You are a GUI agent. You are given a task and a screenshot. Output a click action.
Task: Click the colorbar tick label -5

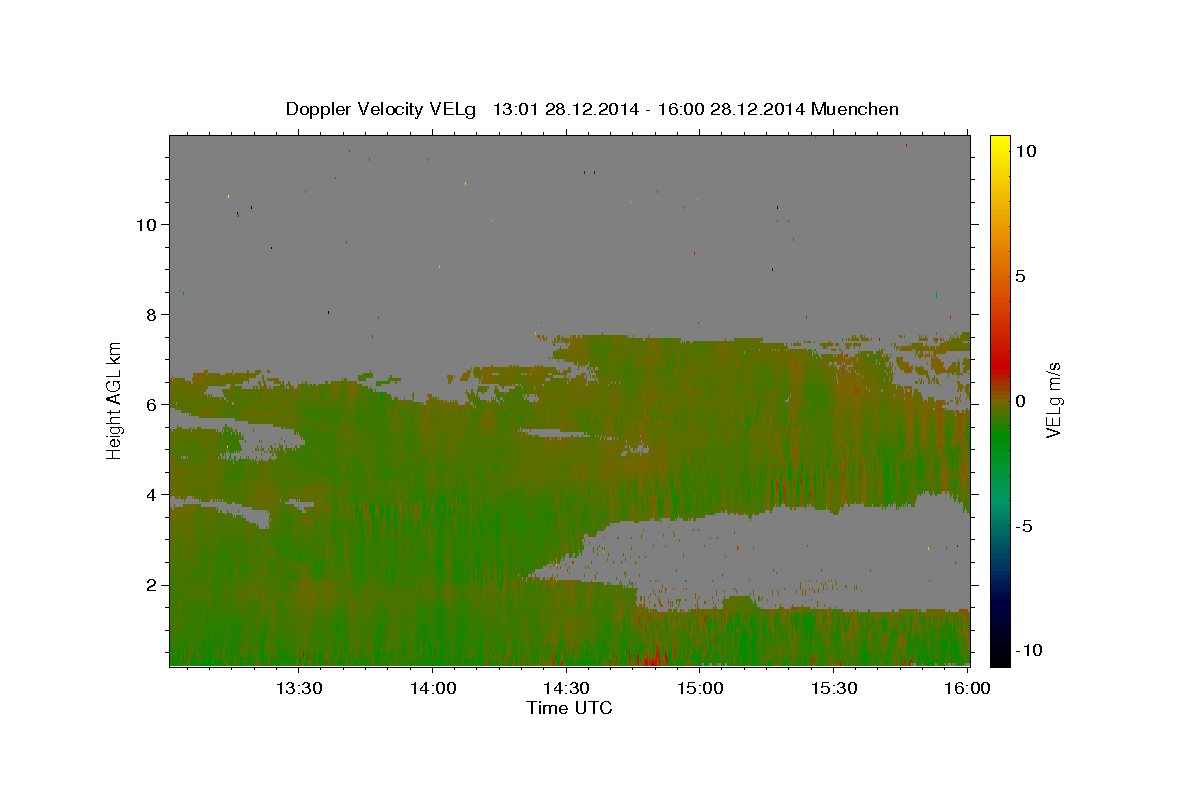tap(1024, 526)
